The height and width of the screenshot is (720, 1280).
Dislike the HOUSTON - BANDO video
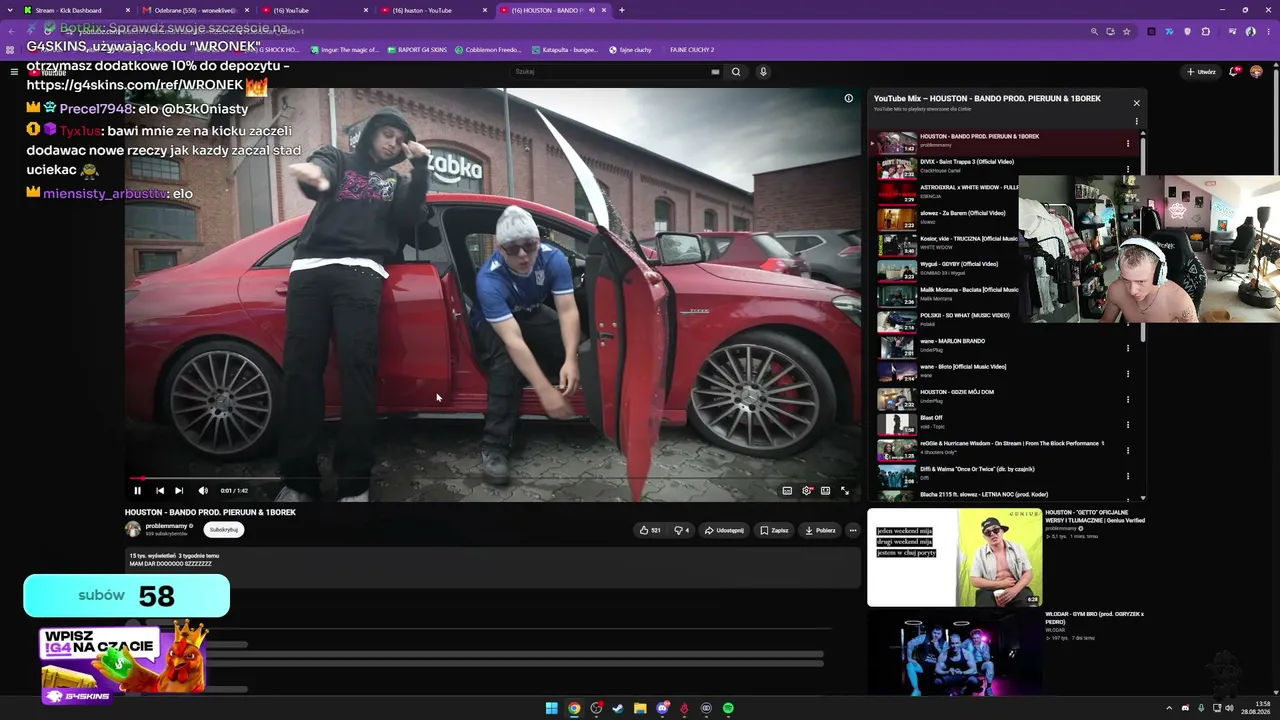tap(681, 530)
